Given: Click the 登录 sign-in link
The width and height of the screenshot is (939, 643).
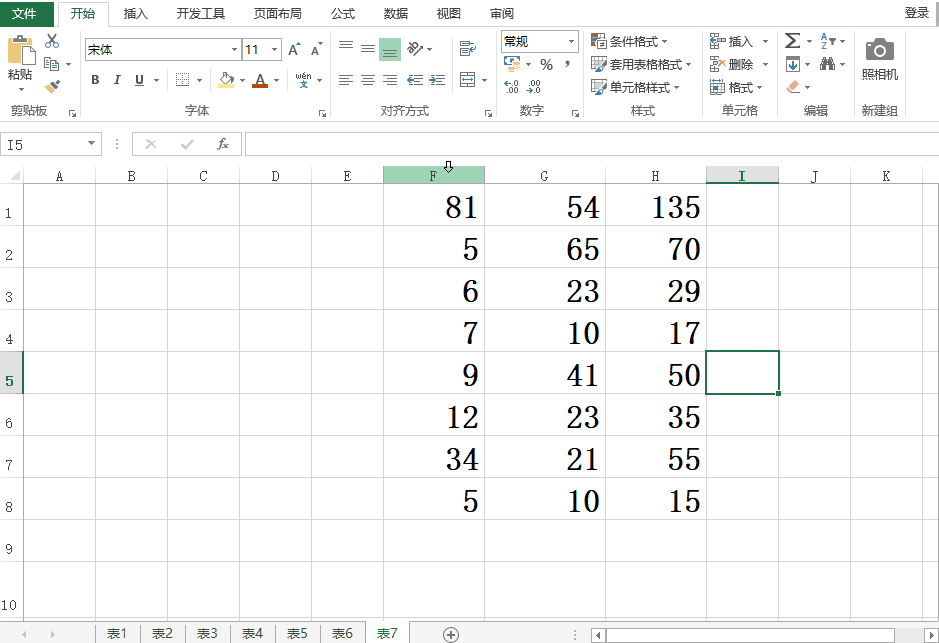Looking at the screenshot, I should 916,13.
